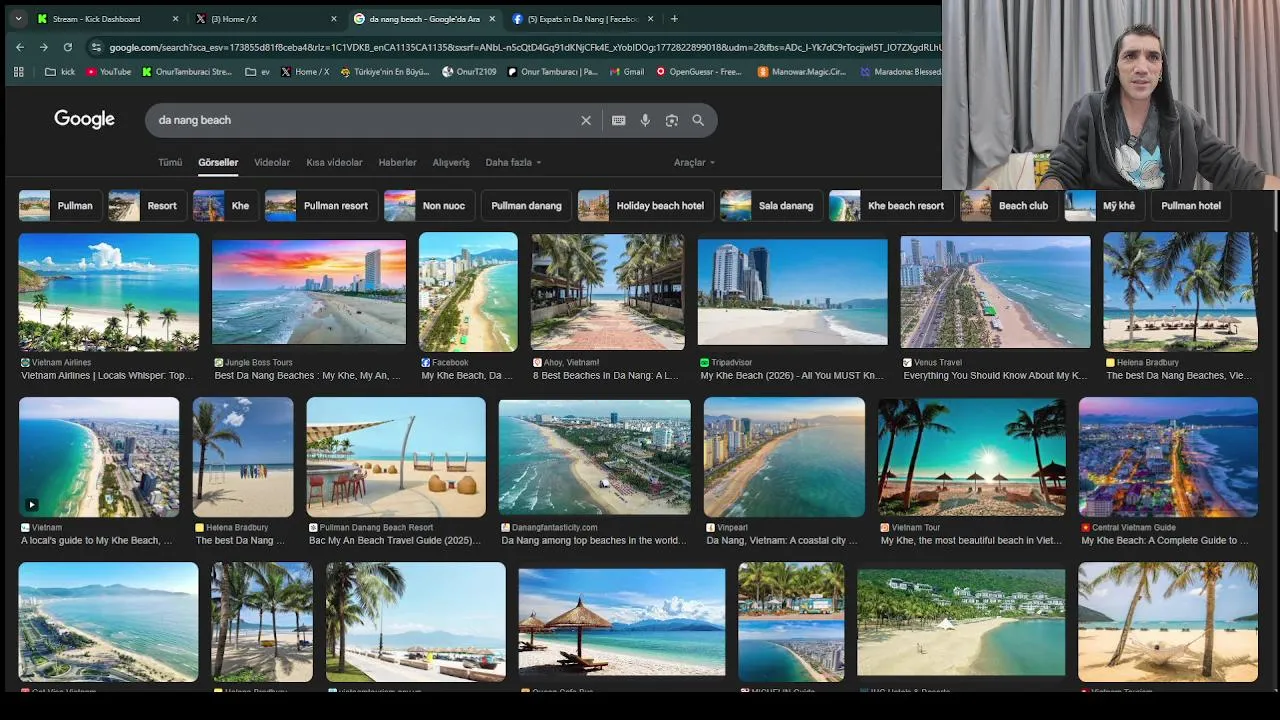Open the Central Vietnam Guide night image
The width and height of the screenshot is (1280, 720).
pyautogui.click(x=1168, y=457)
